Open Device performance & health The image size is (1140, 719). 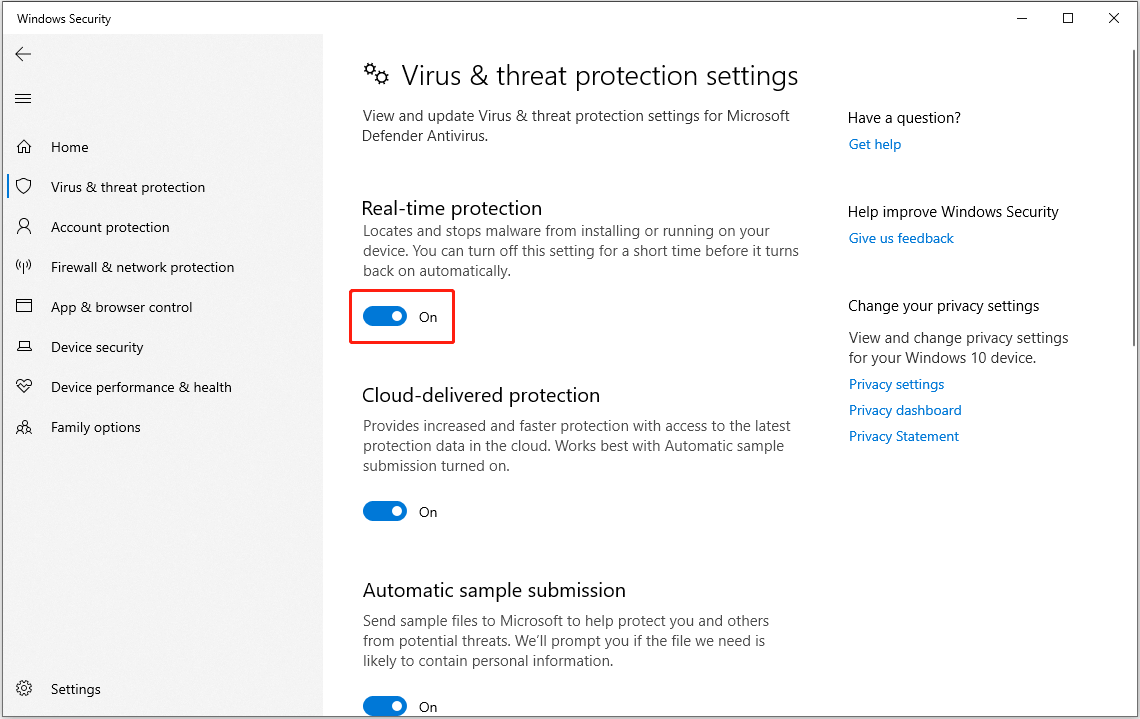point(24,386)
